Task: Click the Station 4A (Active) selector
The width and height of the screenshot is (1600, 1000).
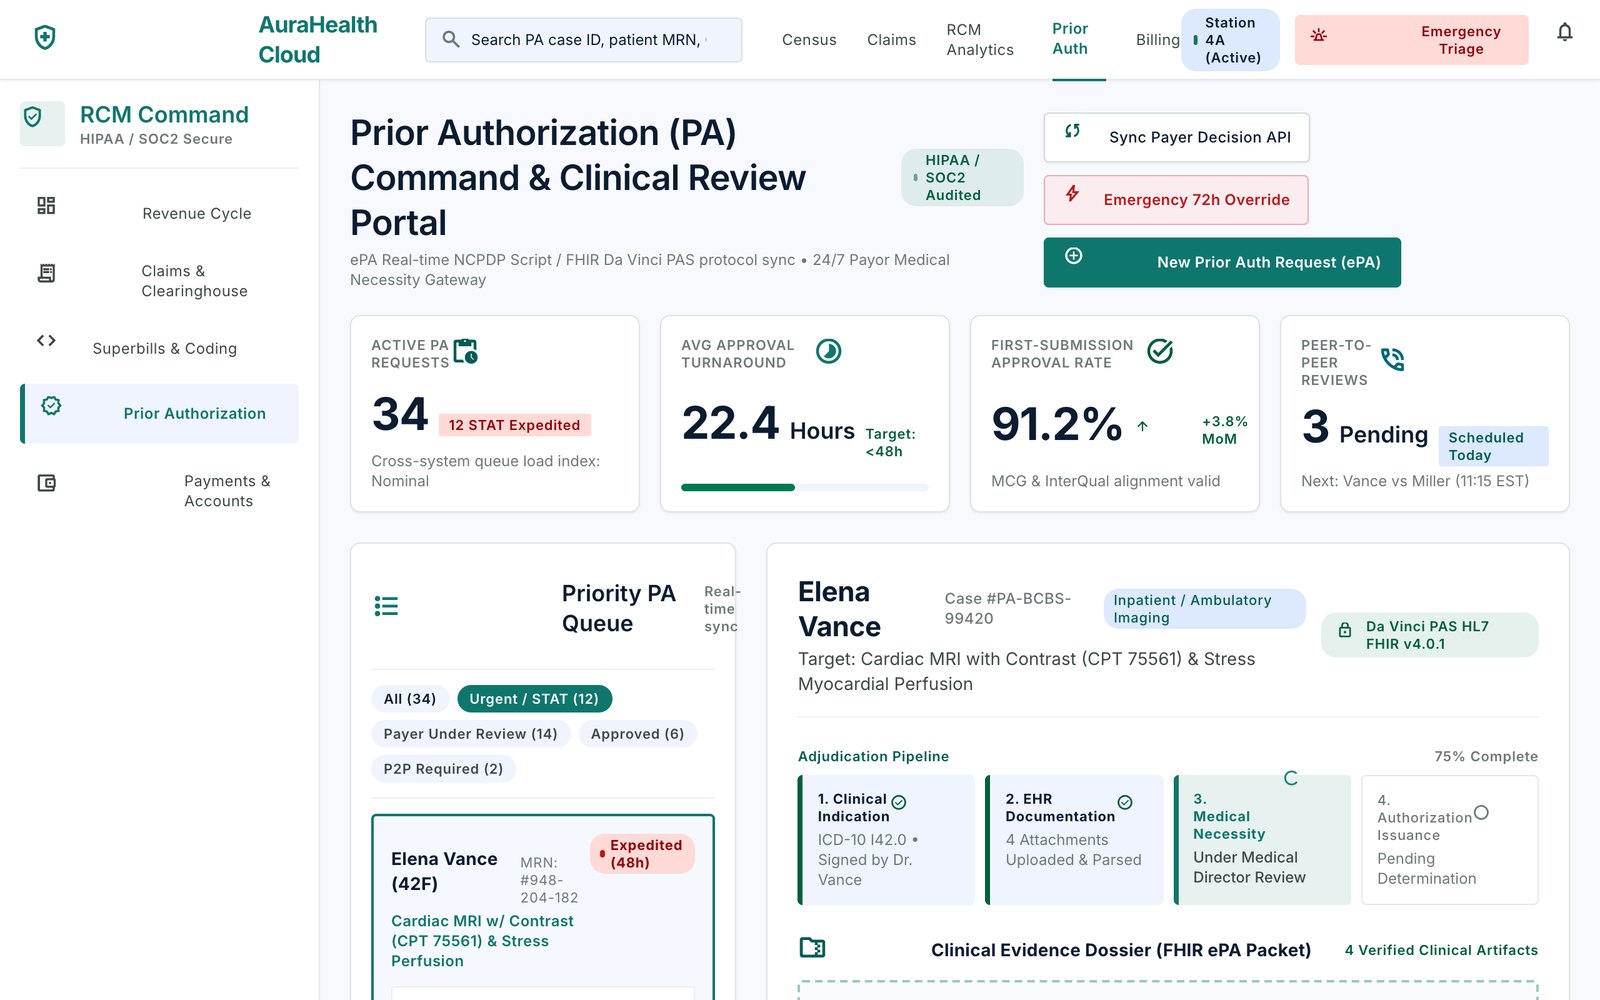Action: pyautogui.click(x=1230, y=40)
